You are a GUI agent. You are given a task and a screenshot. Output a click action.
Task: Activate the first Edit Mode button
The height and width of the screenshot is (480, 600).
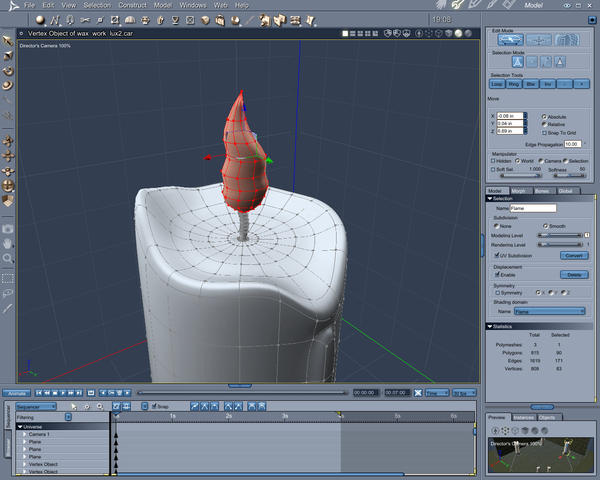[x=510, y=39]
